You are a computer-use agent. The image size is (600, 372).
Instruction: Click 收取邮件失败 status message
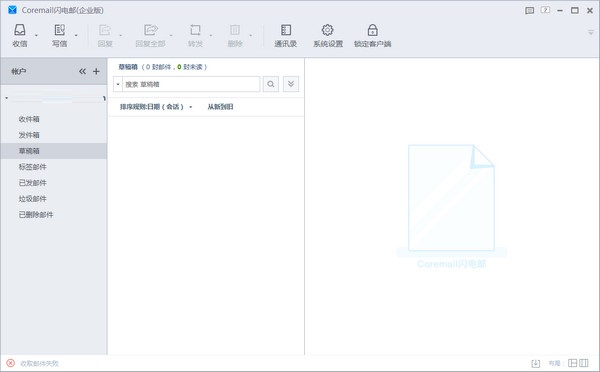coord(39,363)
